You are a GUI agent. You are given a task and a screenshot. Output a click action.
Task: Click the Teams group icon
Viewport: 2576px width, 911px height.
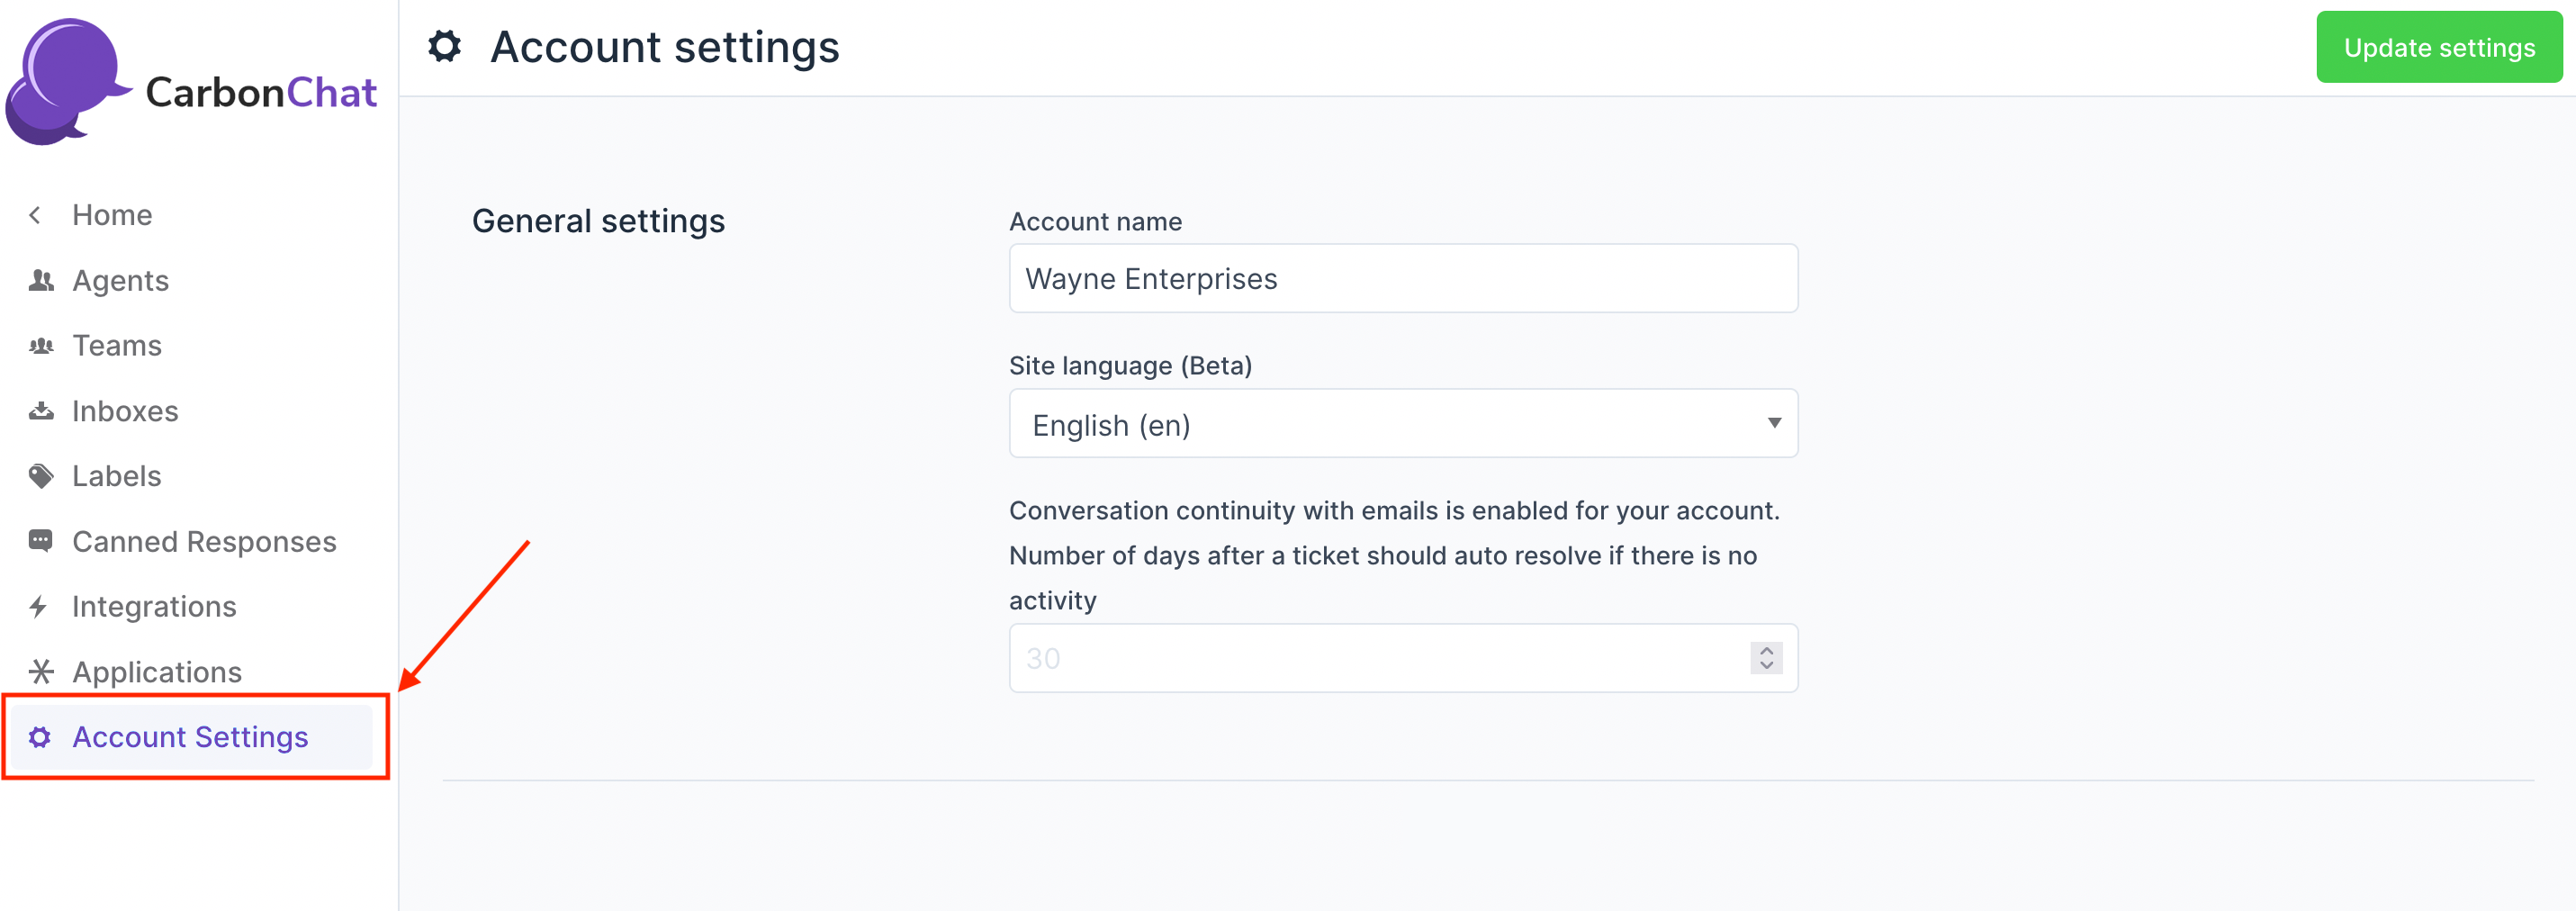(41, 346)
